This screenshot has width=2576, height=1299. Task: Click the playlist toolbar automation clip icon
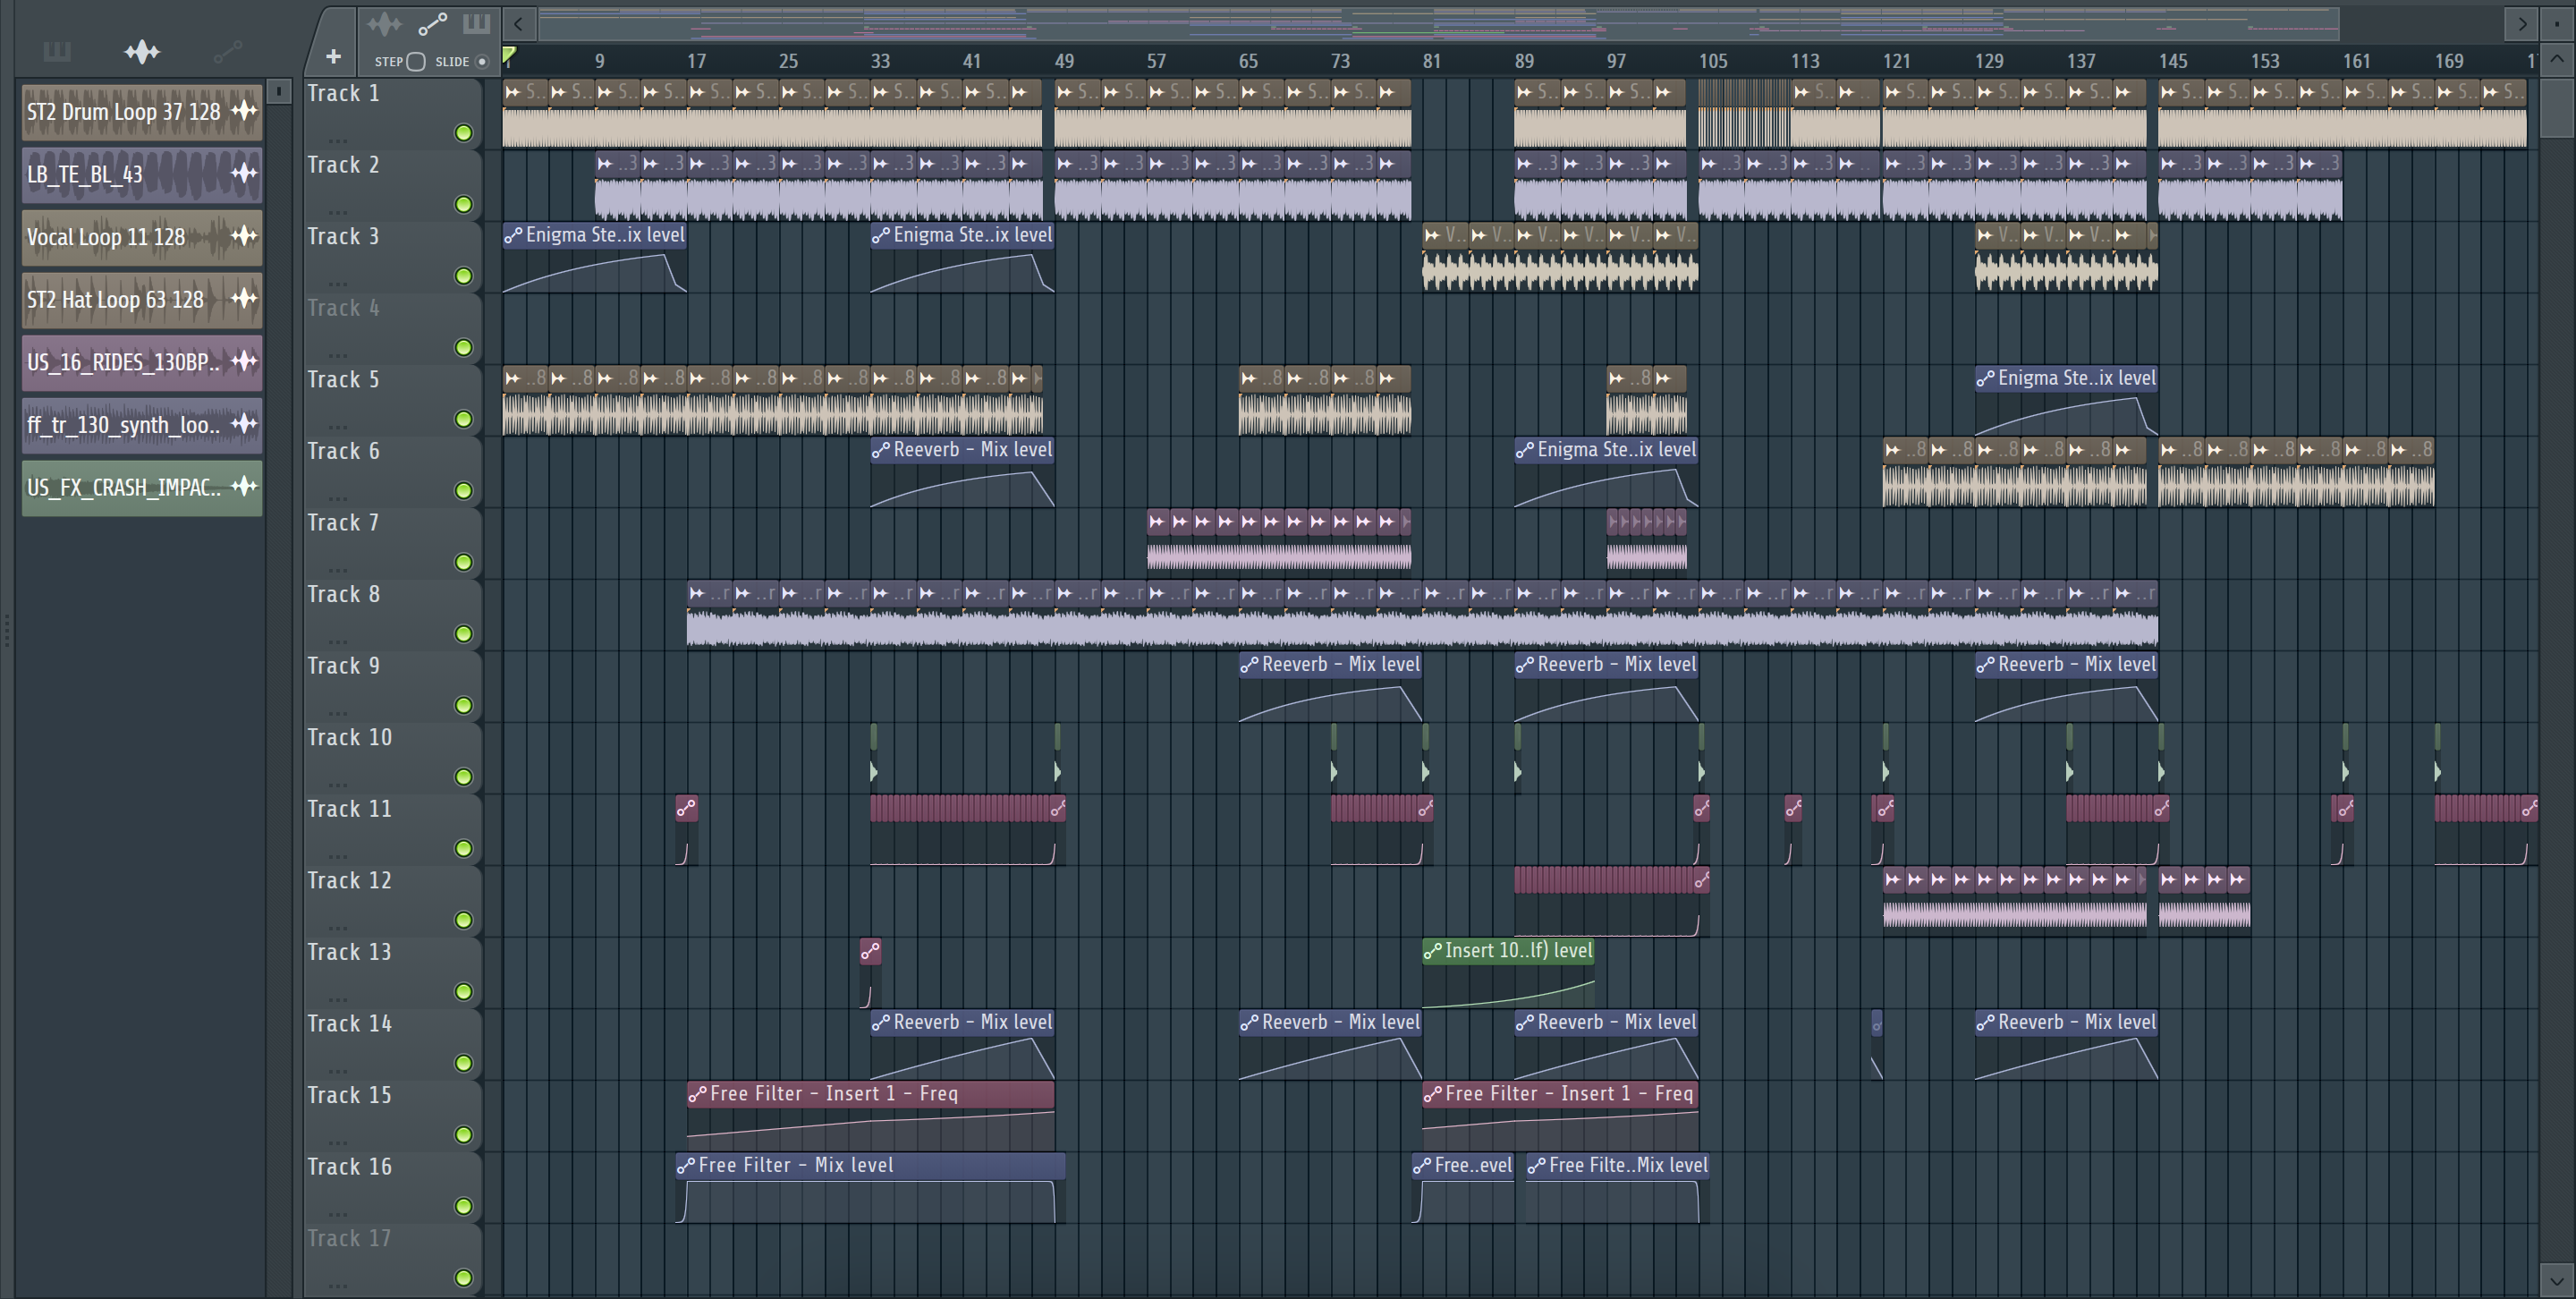pos(432,23)
